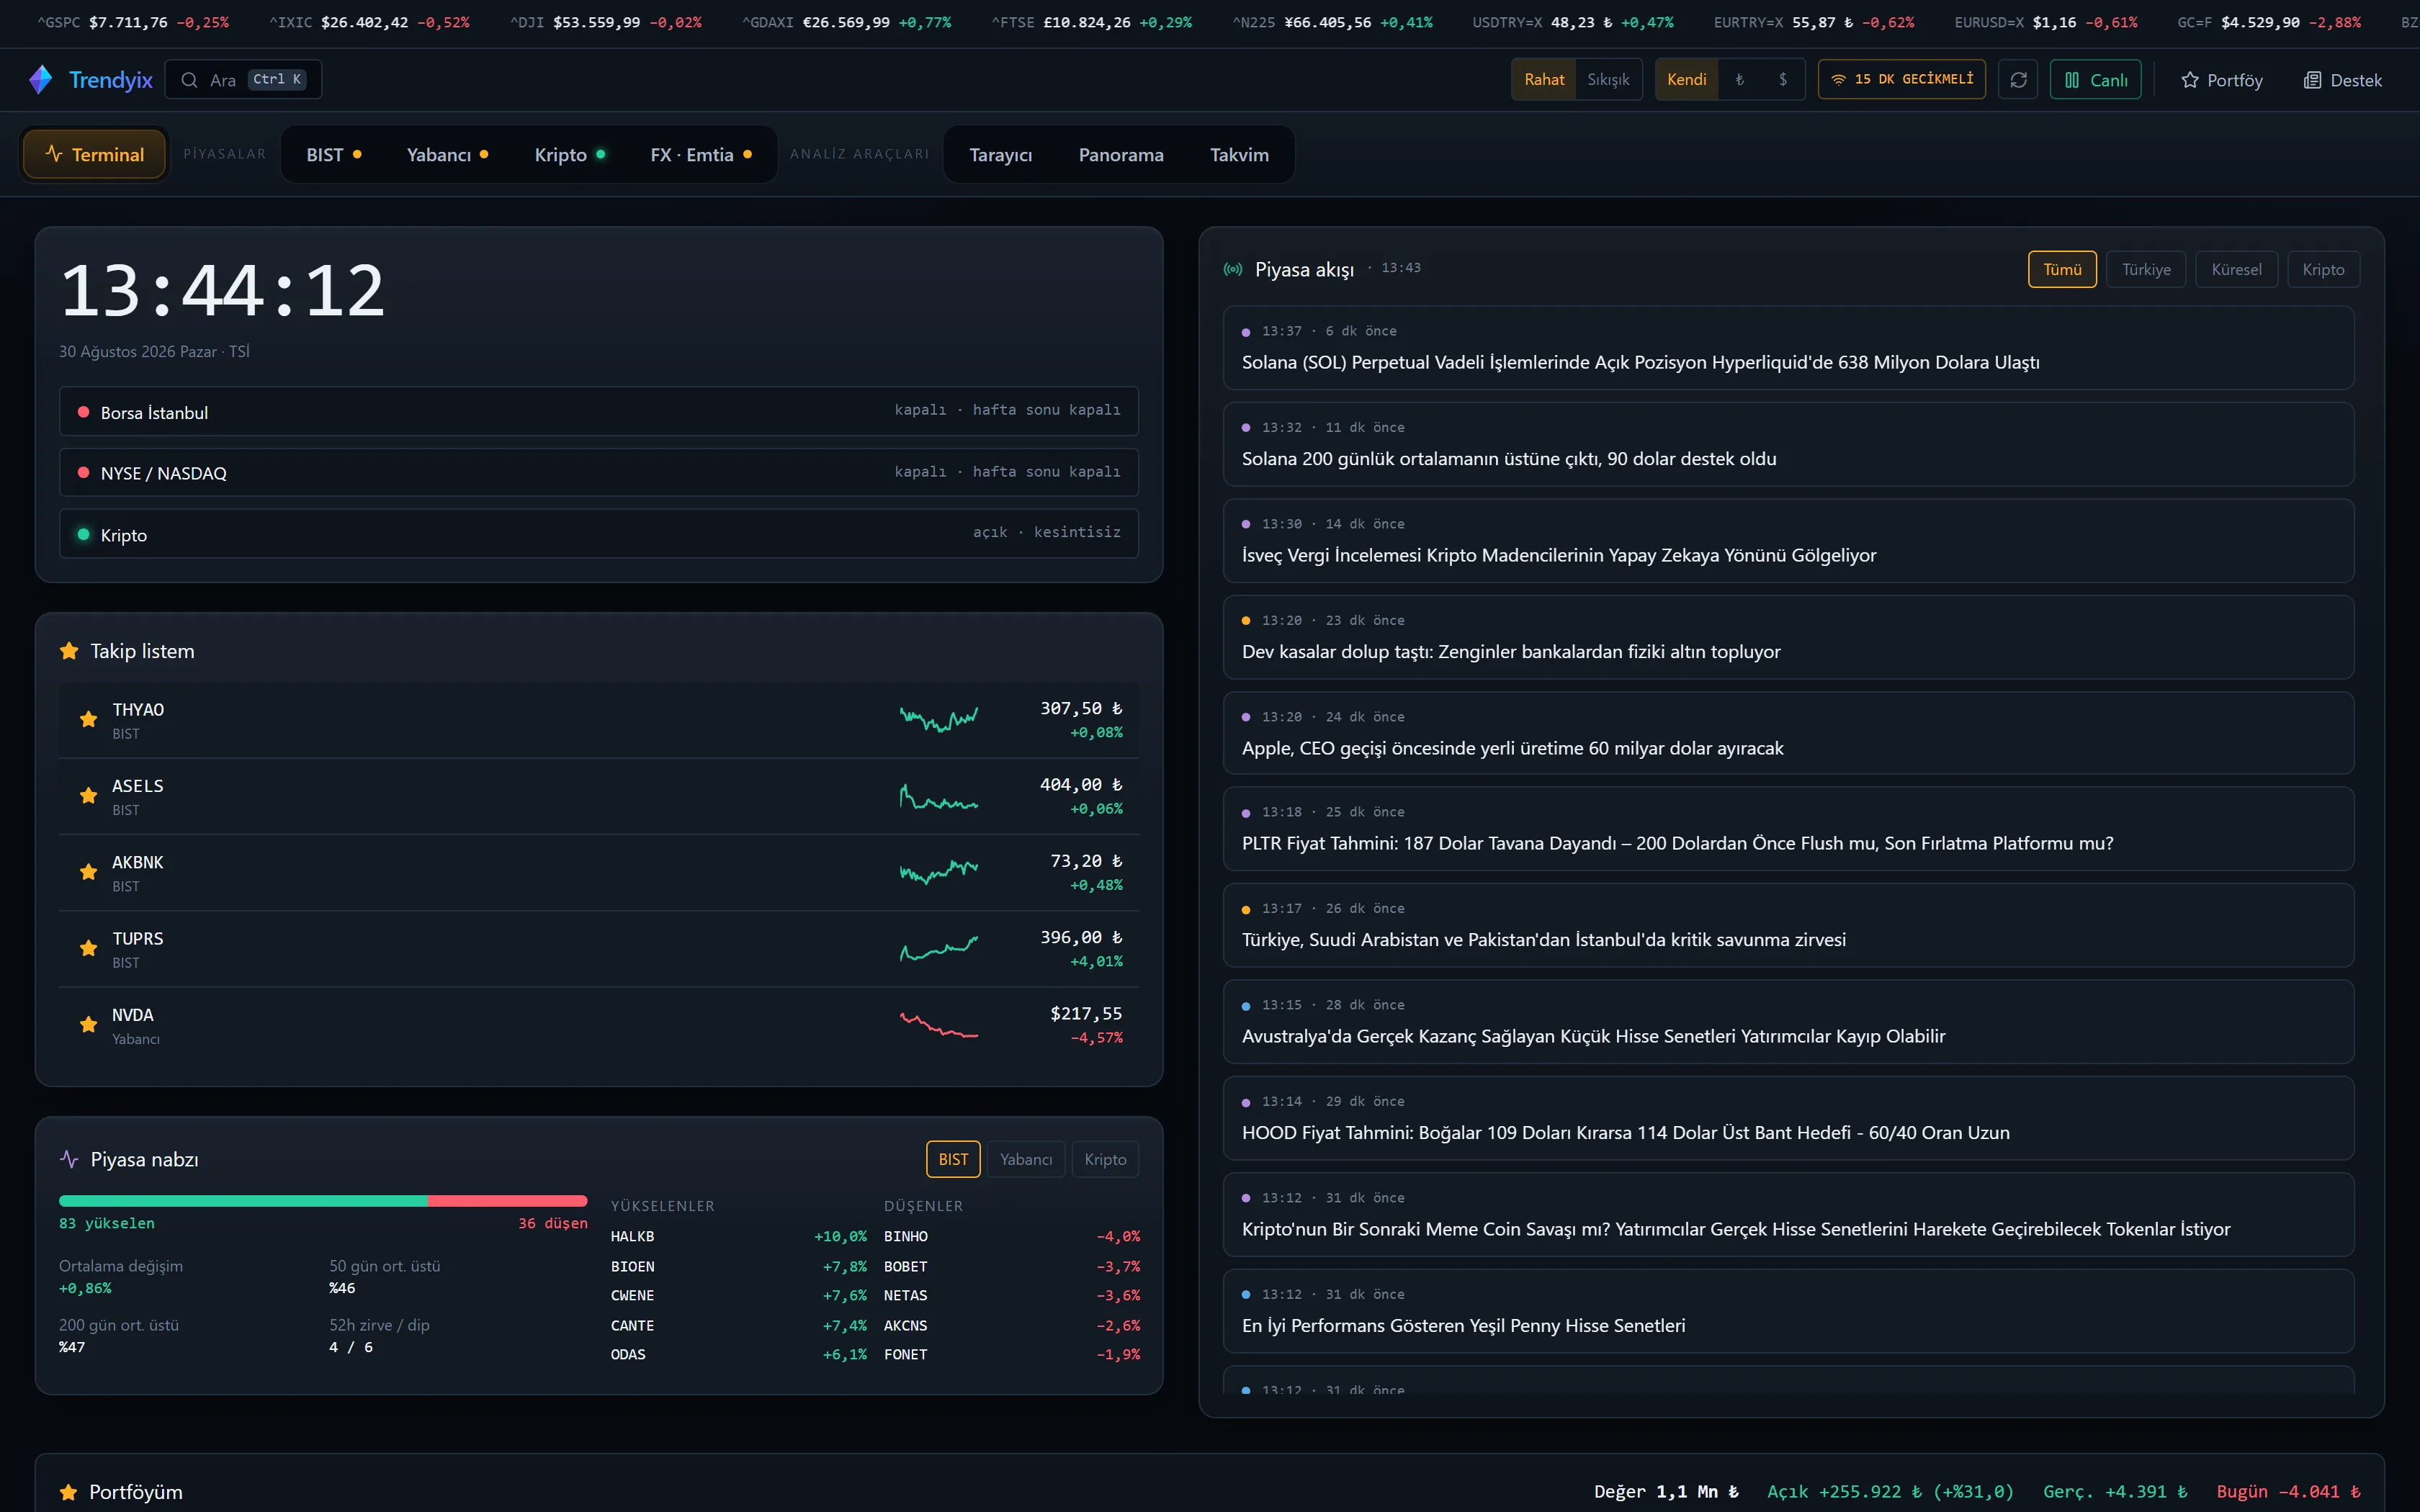This screenshot has height=1512, width=2420.
Task: Click Kripto market status row
Action: click(599, 533)
